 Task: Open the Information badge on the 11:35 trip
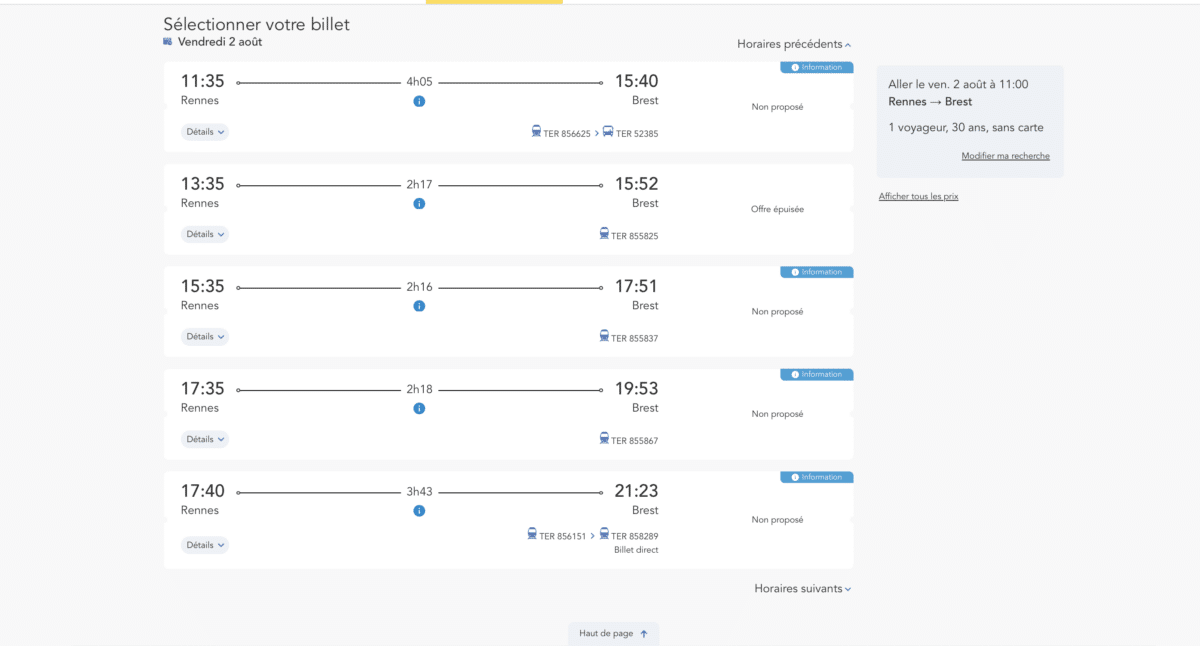pyautogui.click(x=817, y=68)
